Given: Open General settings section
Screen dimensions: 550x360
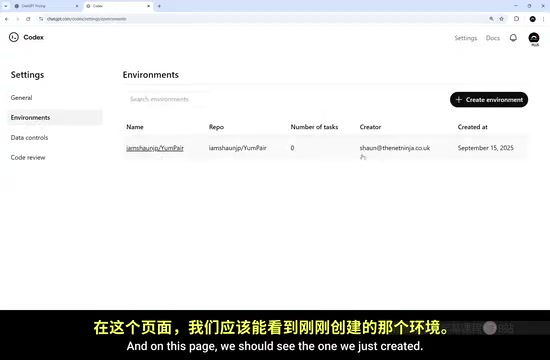Looking at the screenshot, I should 21,98.
